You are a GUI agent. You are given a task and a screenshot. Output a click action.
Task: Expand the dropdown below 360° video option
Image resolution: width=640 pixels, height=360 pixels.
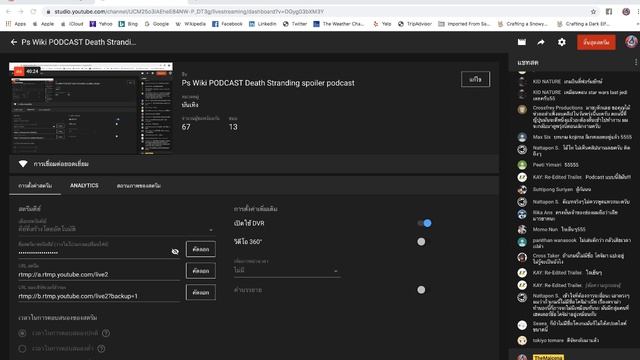point(287,270)
